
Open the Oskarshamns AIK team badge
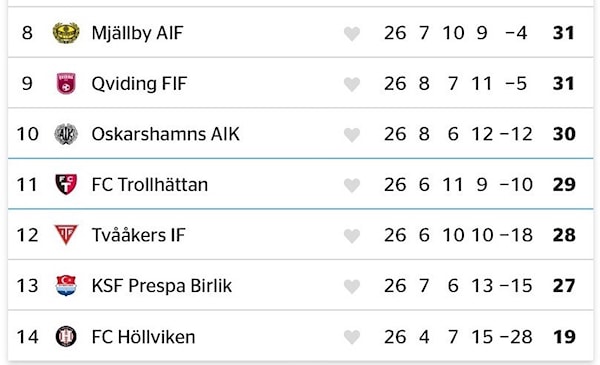tap(66, 134)
